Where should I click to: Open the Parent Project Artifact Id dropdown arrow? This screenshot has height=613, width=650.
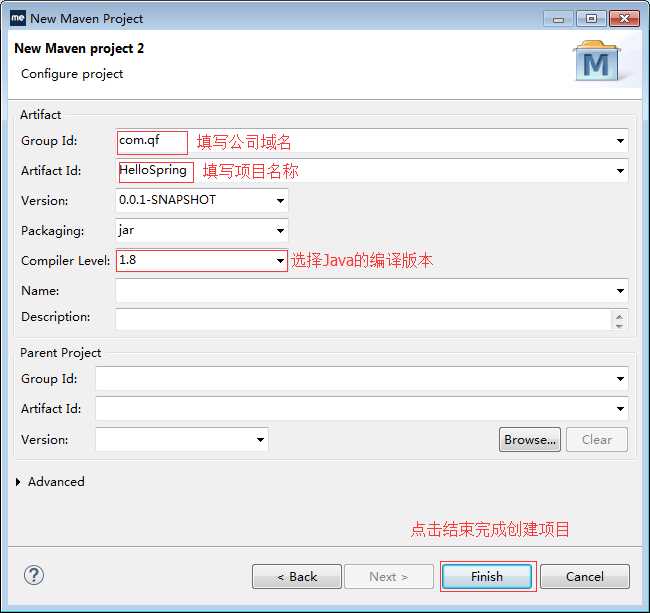tap(620, 409)
